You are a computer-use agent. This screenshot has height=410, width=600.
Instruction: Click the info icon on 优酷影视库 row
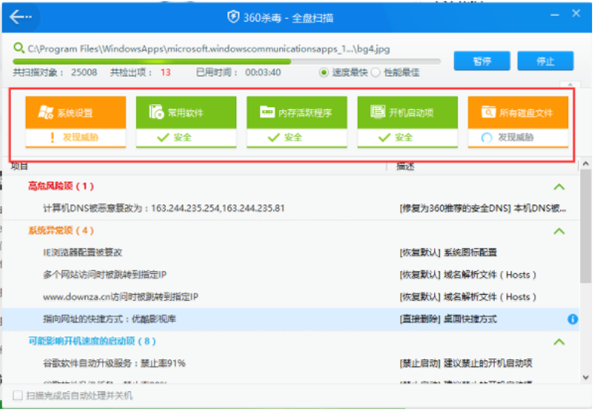[573, 319]
